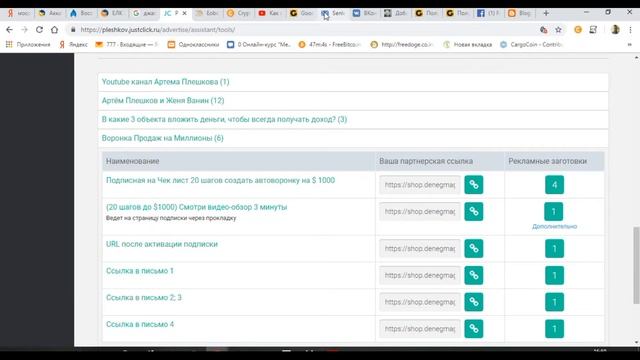Image resolution: width=640 pixels, height=360 pixels.
Task: Open Ссылка в письмо 4 link
Action: tap(140, 324)
